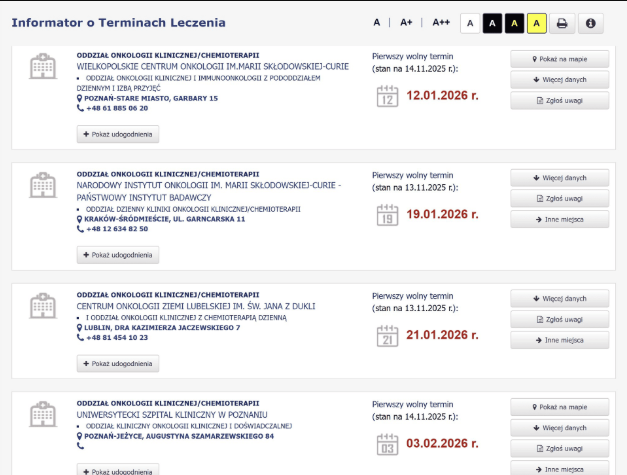Click the calendar icon showing 21
The width and height of the screenshot is (627, 475).
386,336
